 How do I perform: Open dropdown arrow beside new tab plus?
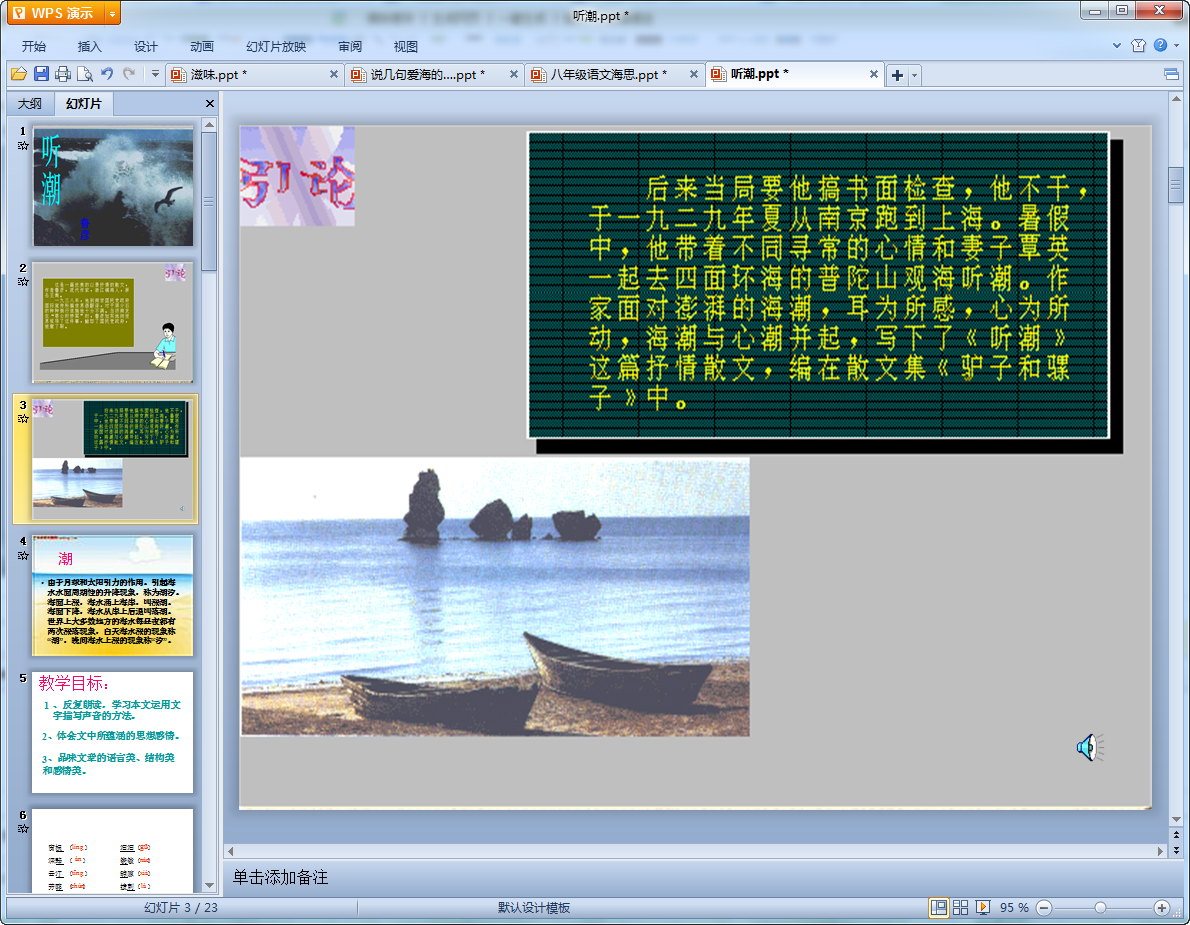[914, 75]
